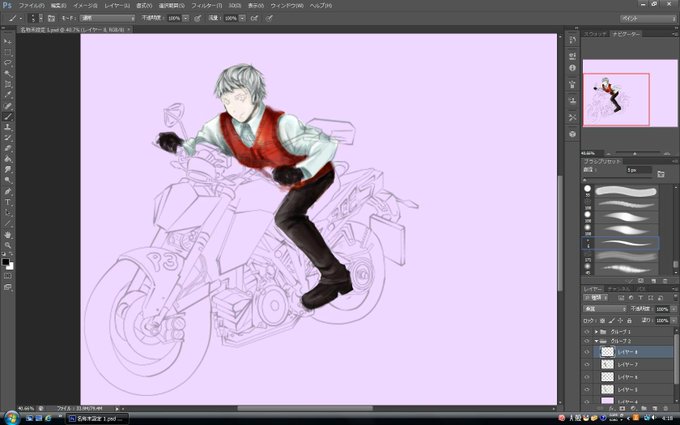This screenshot has width=680, height=425.
Task: Open the layer blend mode dropdown
Action: click(605, 309)
